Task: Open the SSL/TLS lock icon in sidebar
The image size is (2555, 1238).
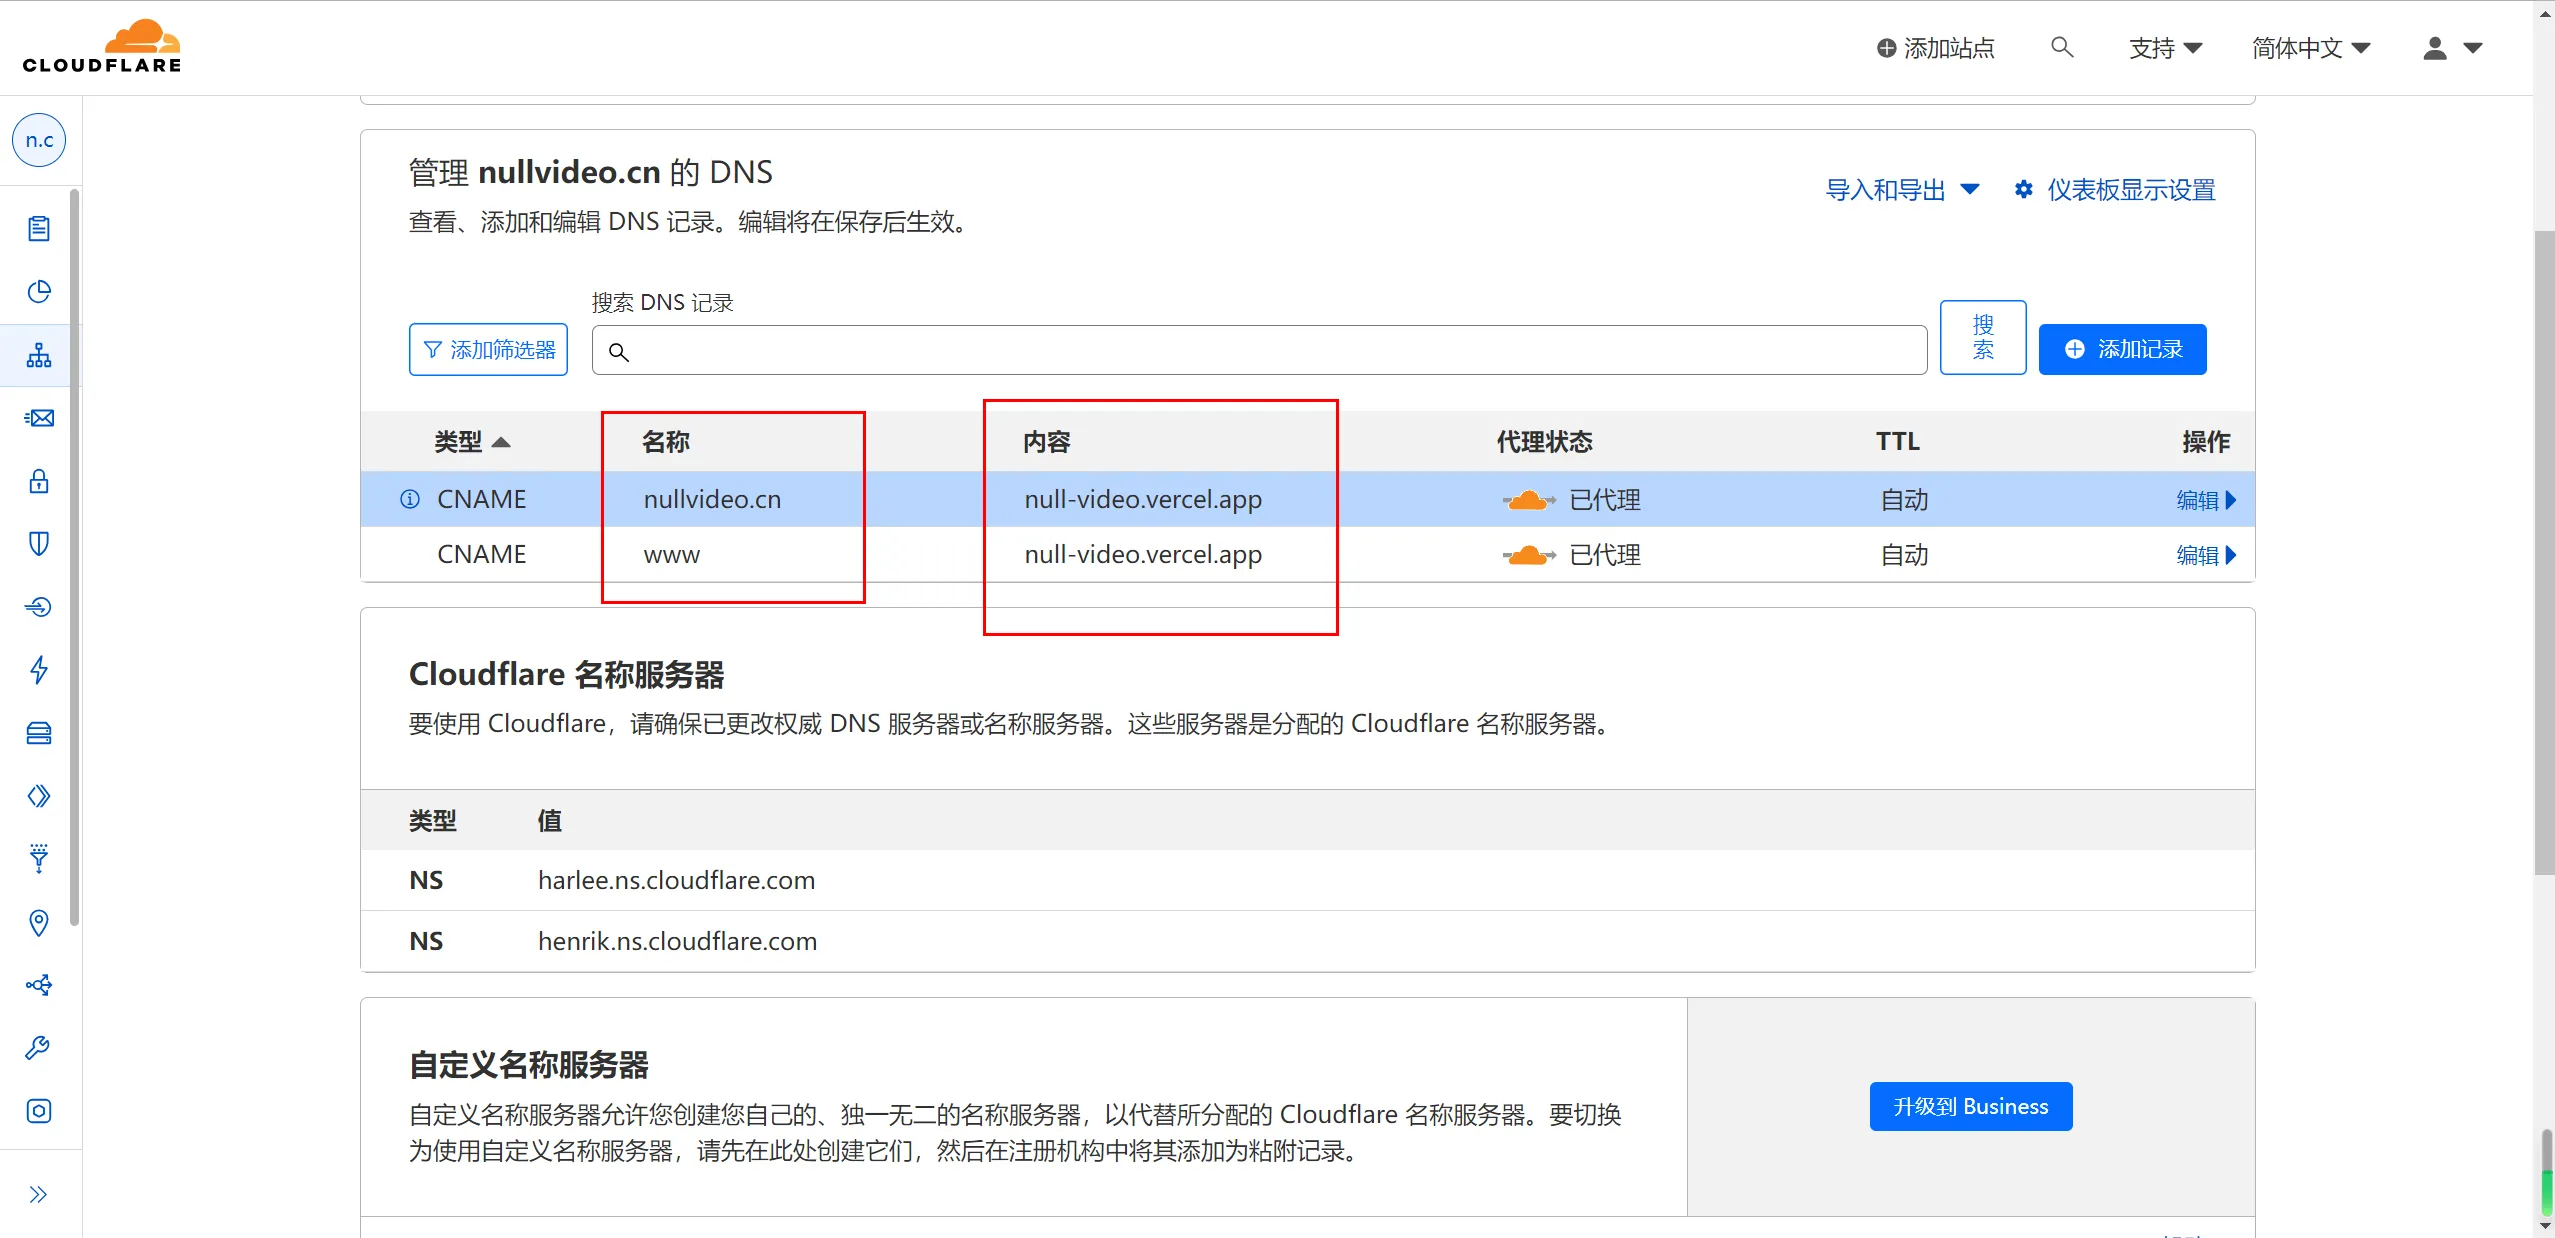Action: coord(39,481)
